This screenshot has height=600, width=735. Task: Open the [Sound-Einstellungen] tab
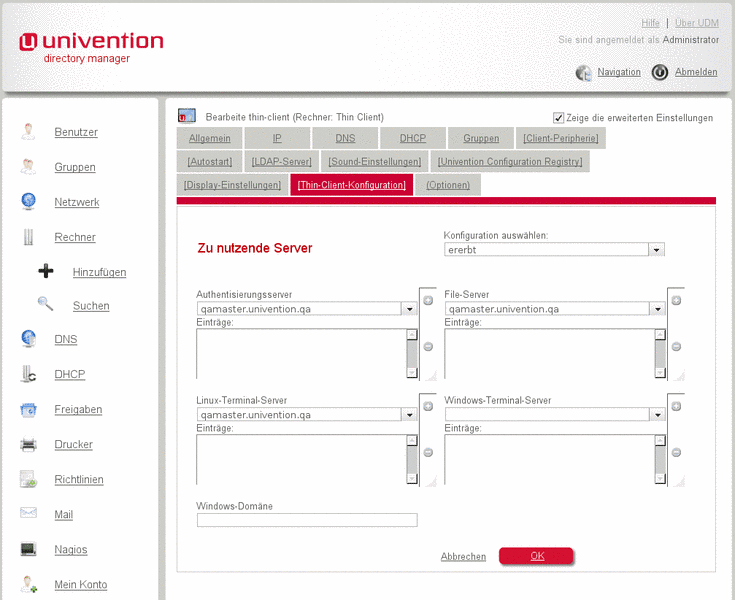(375, 161)
